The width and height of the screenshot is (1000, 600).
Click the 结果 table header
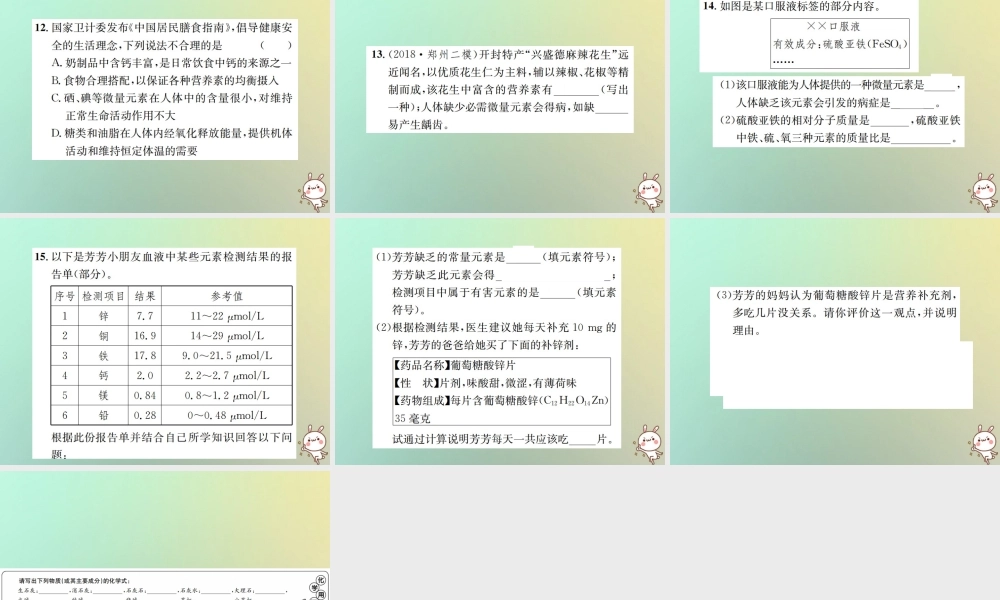click(145, 296)
